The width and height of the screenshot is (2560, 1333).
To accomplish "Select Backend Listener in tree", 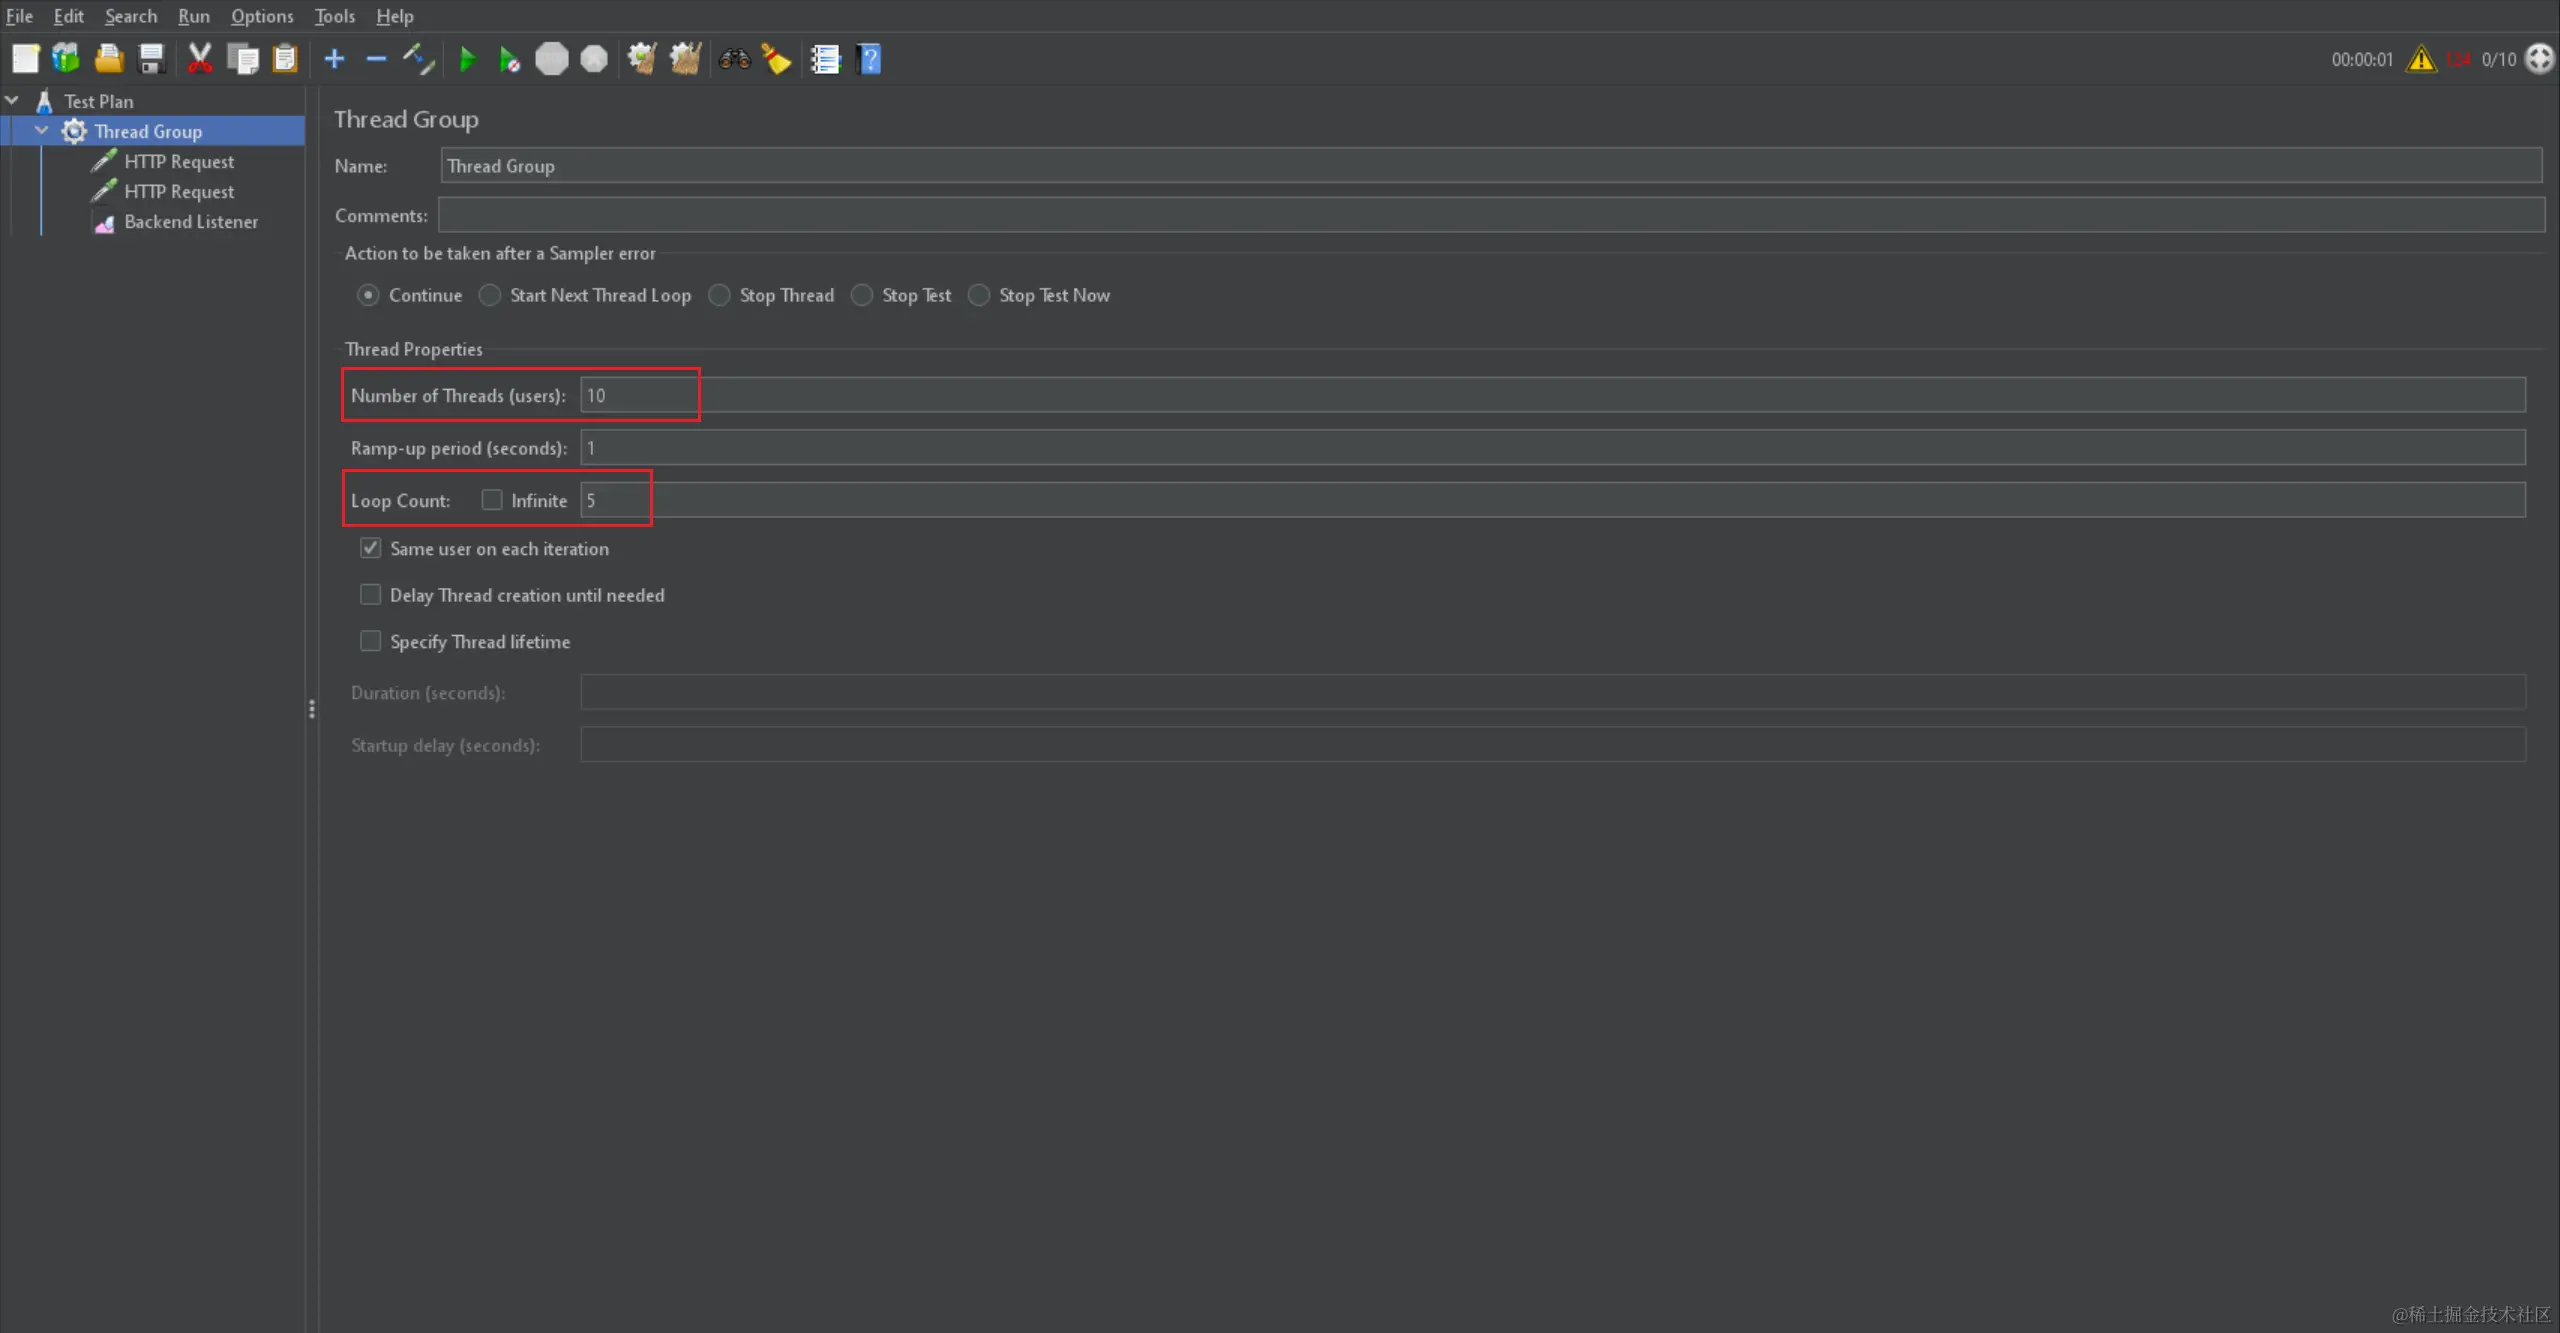I will click(190, 222).
